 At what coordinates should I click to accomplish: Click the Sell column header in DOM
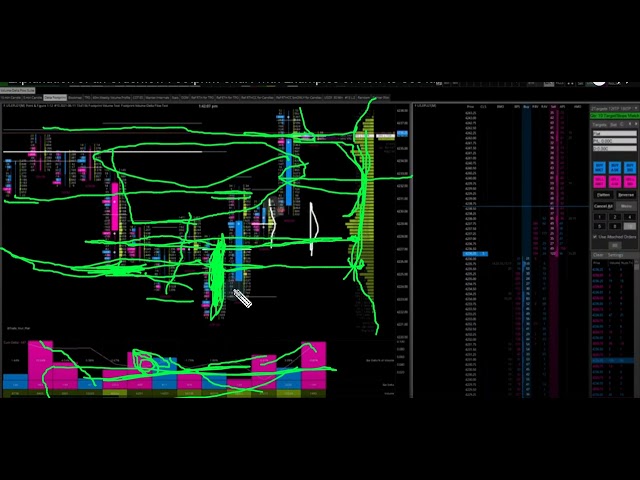tap(551, 105)
